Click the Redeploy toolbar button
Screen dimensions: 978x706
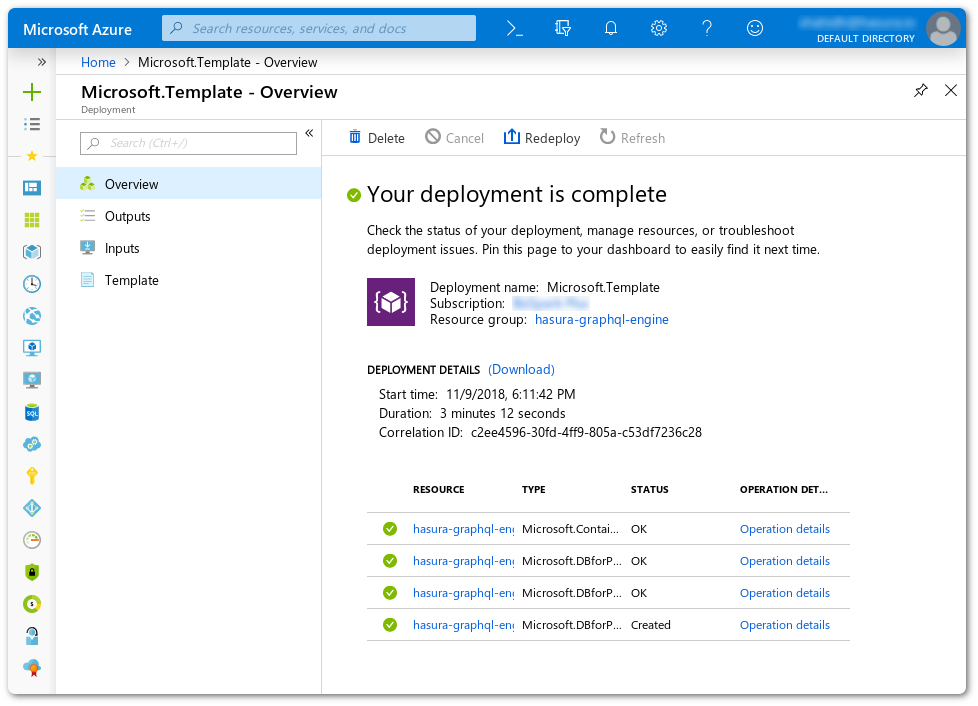[x=541, y=138]
